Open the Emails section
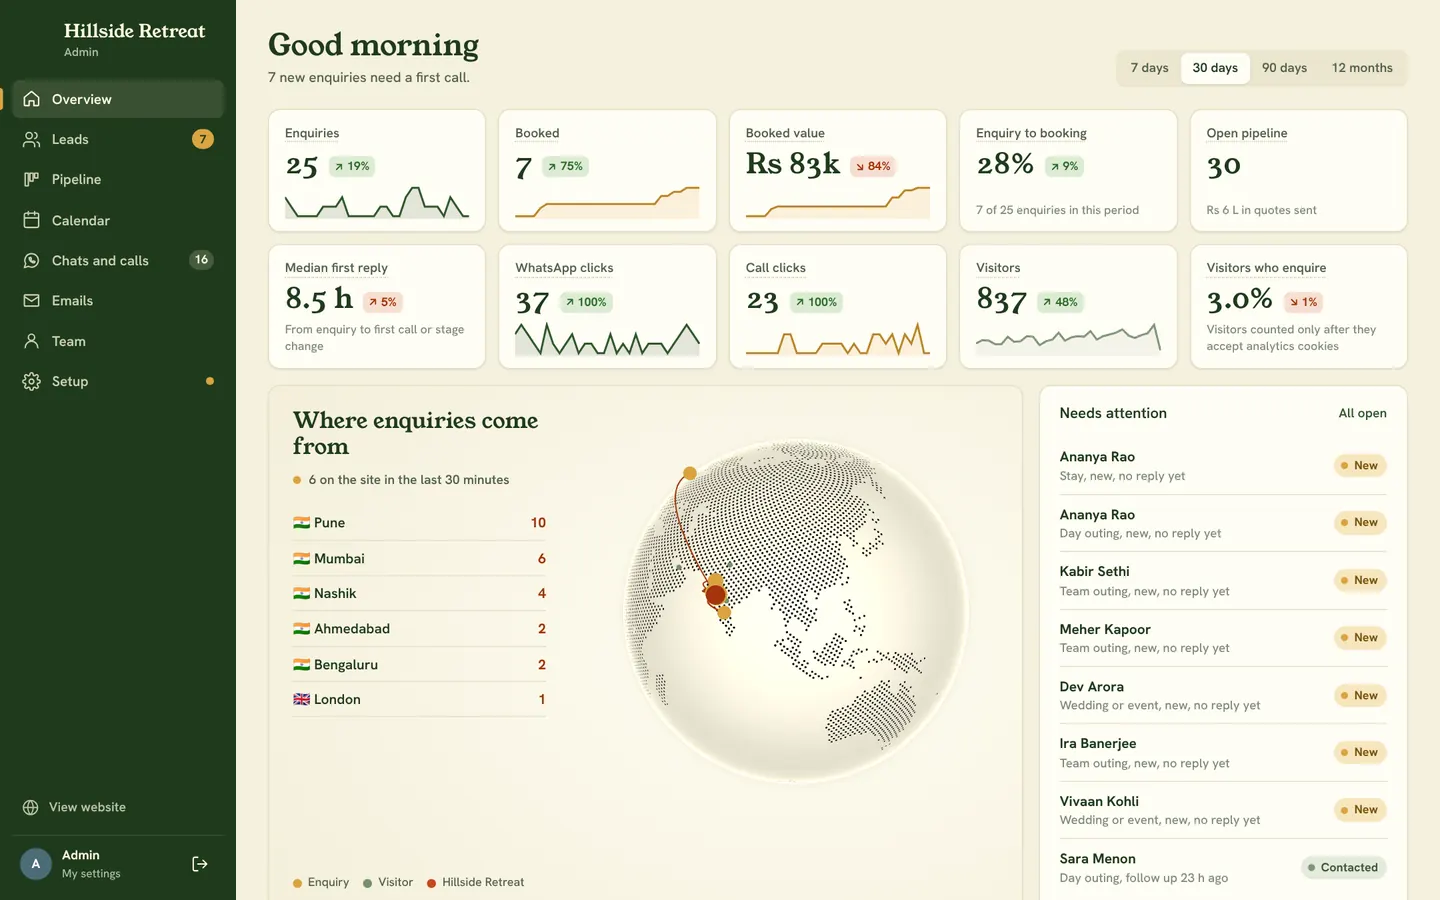 click(x=118, y=301)
